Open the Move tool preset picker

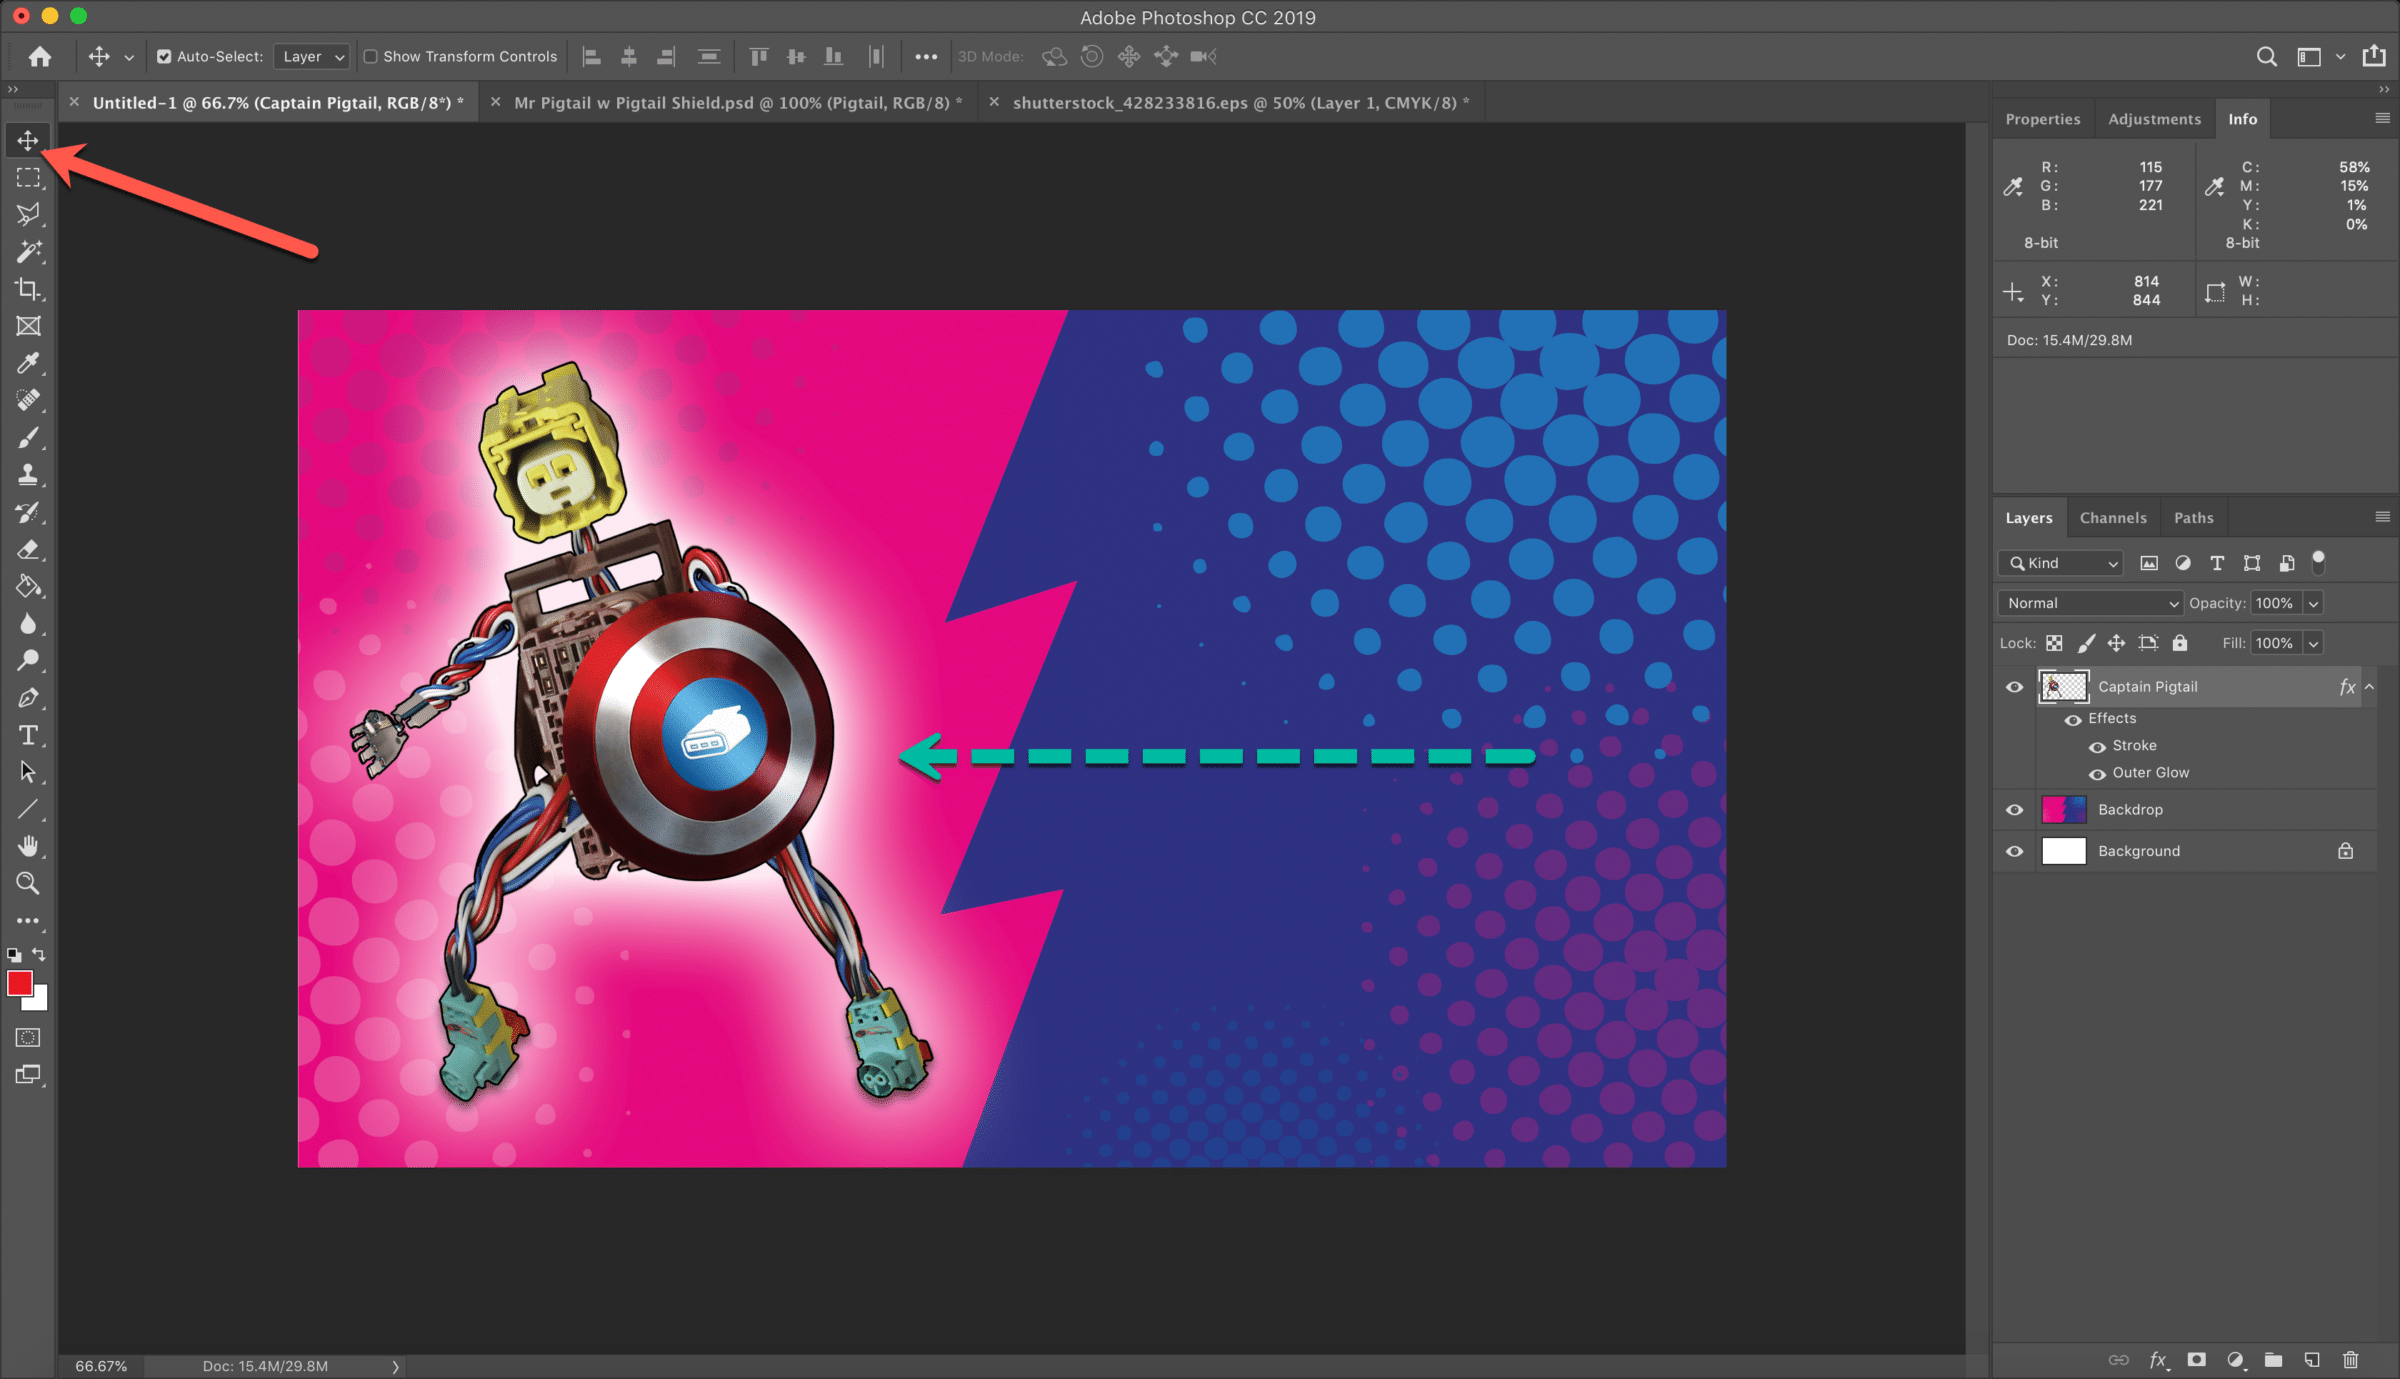click(129, 58)
